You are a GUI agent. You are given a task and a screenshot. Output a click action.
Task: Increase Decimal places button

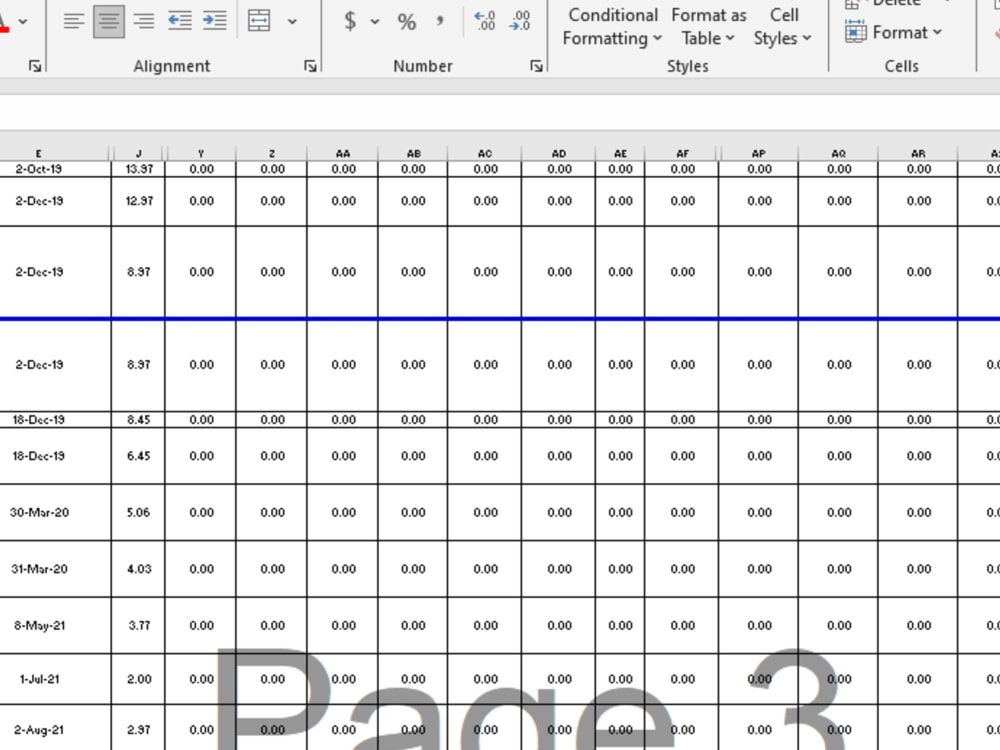point(485,21)
